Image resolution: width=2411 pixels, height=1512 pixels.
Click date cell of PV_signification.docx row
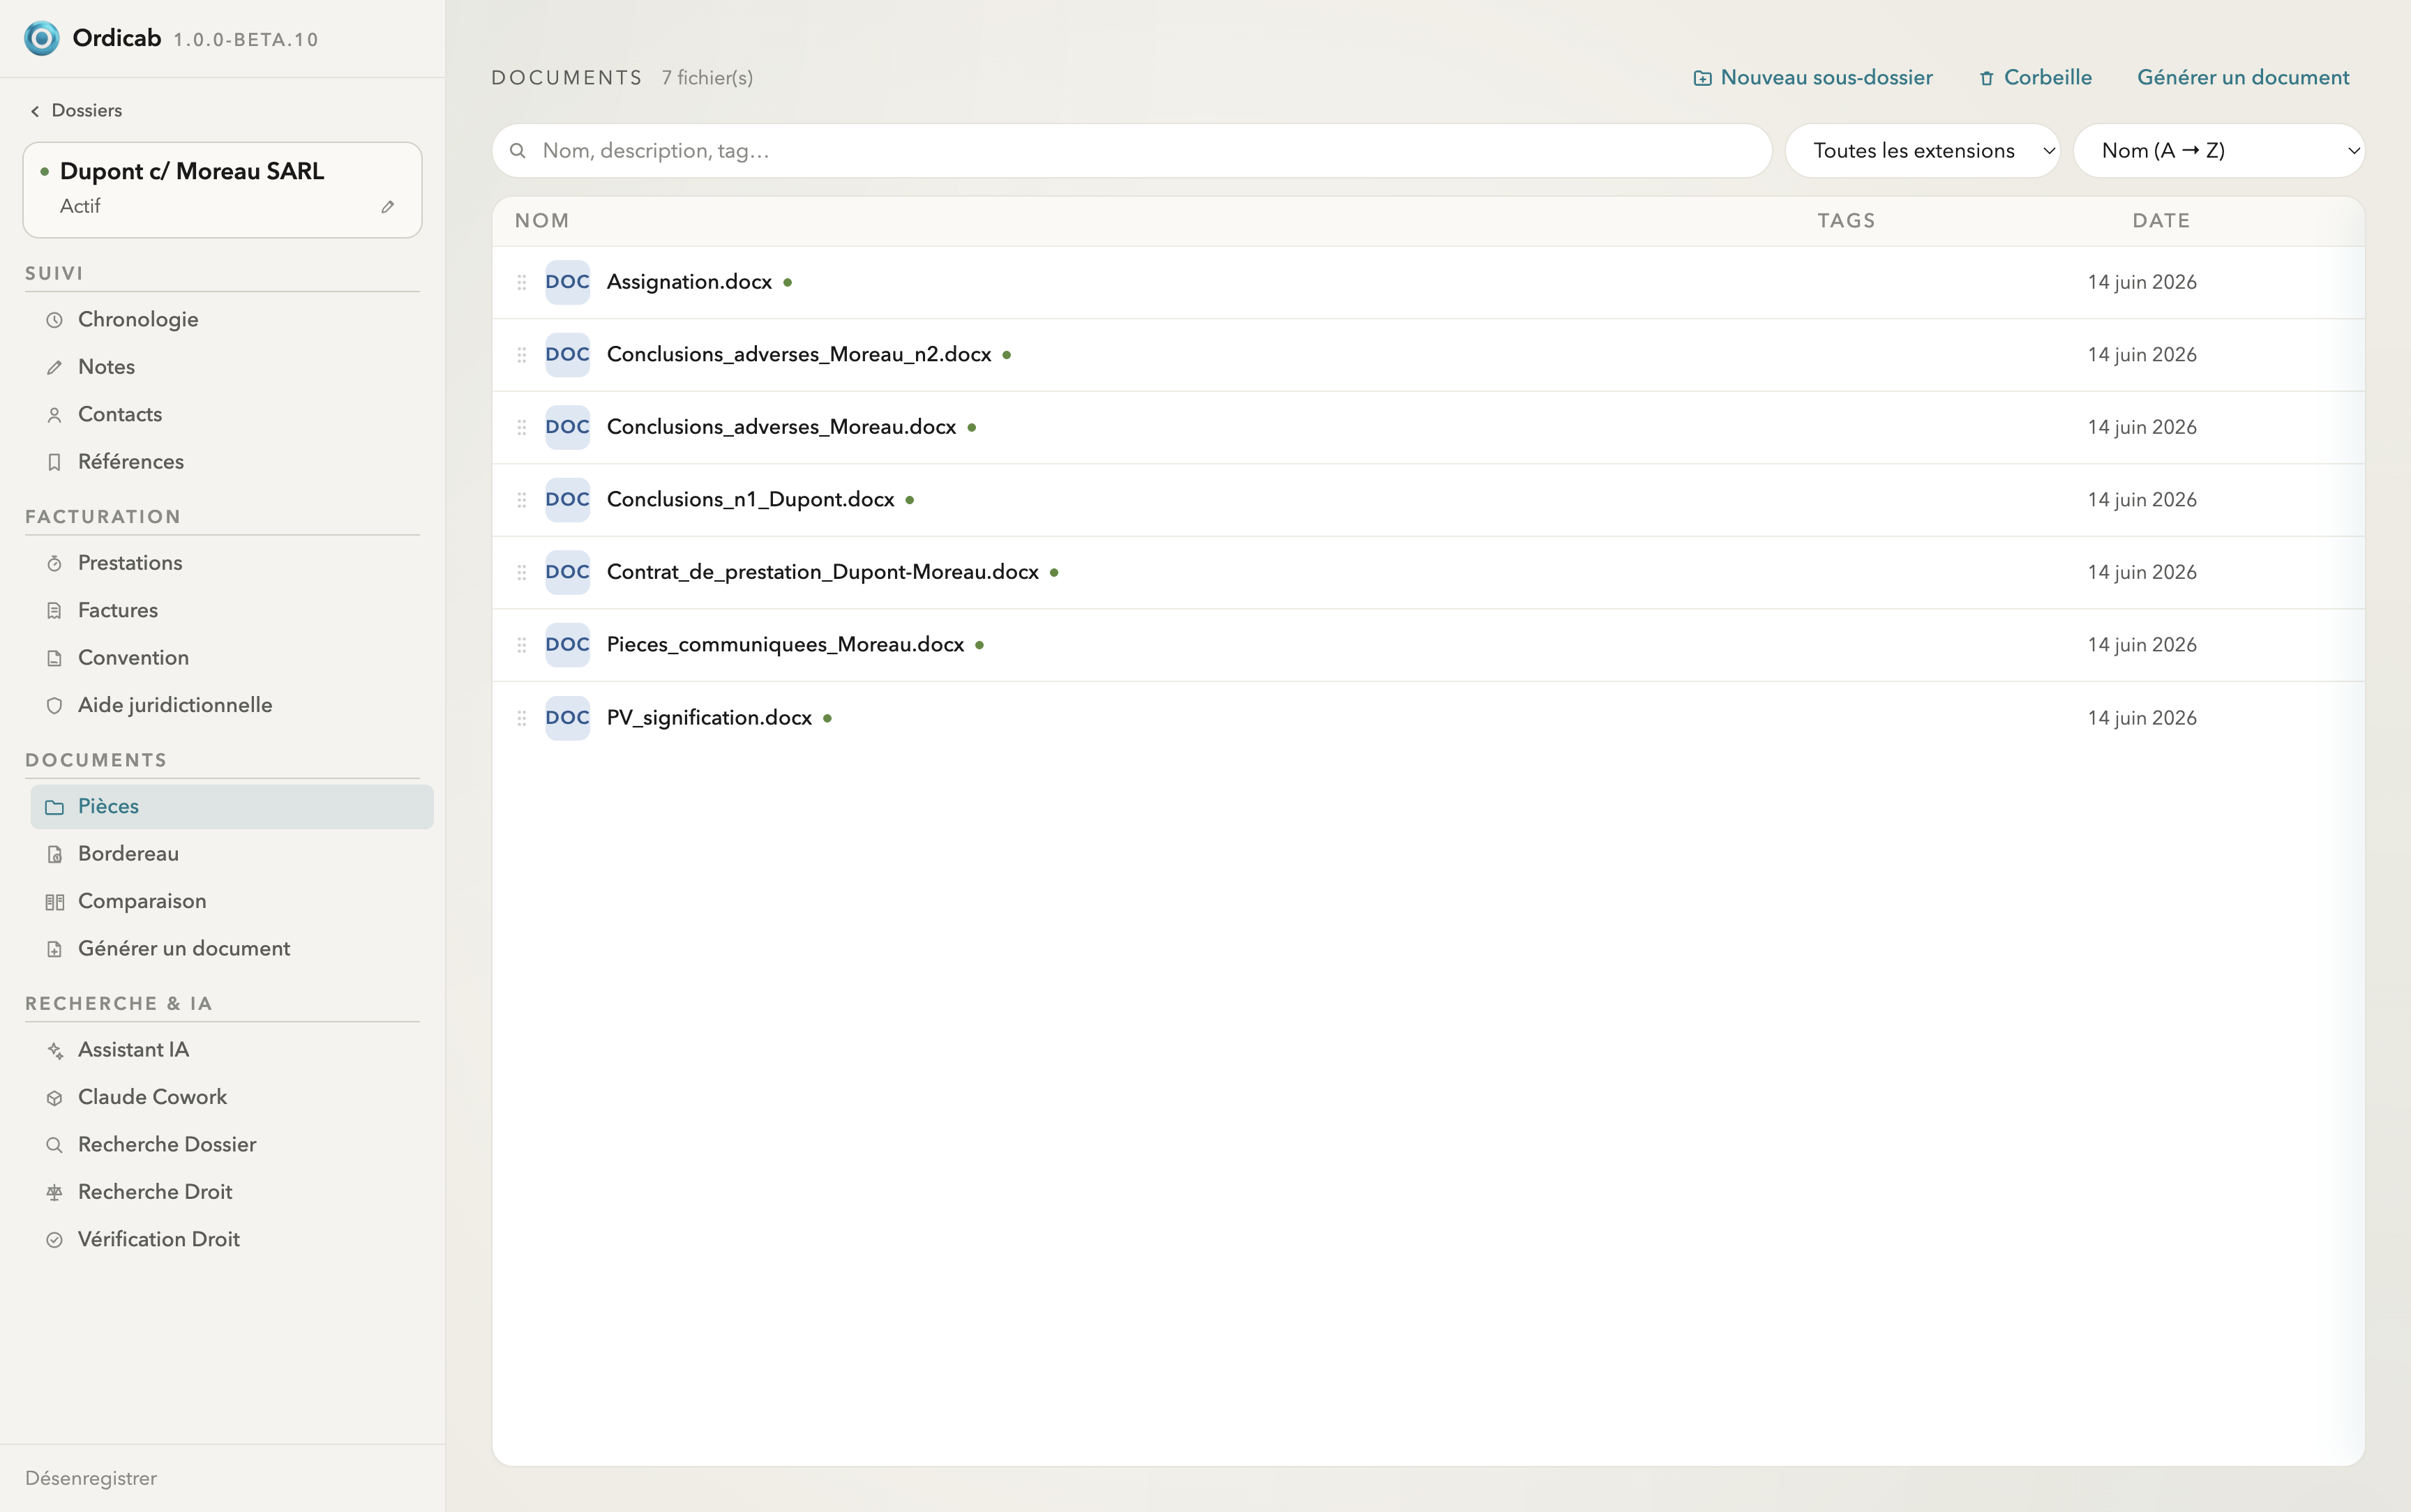tap(2142, 718)
